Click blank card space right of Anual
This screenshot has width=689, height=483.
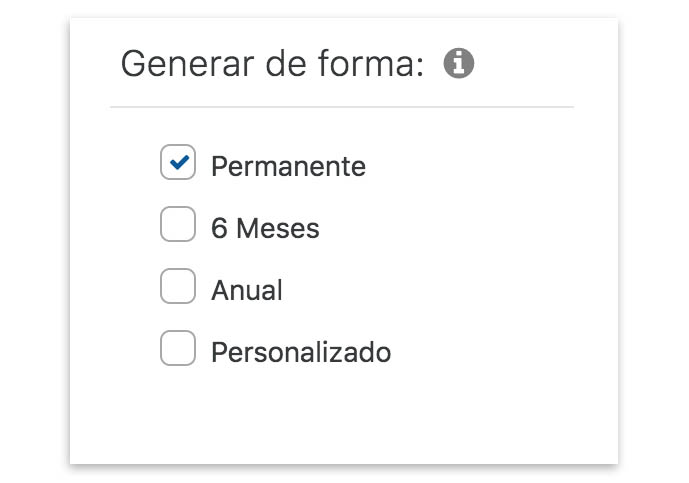pyautogui.click(x=439, y=291)
